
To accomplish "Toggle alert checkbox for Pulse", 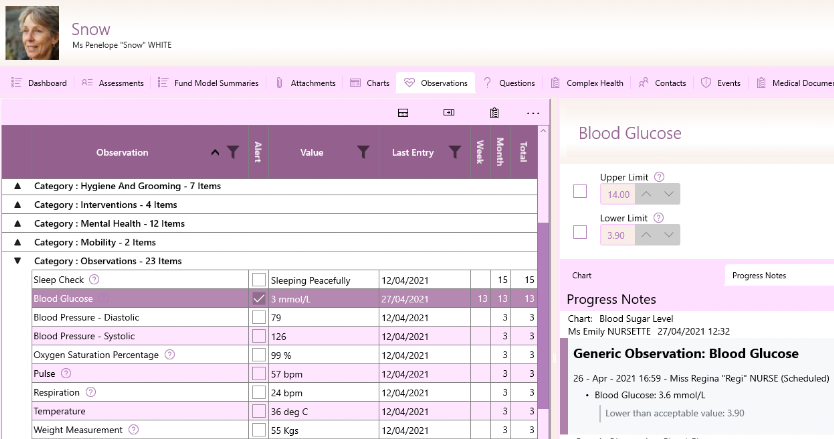I will click(x=258, y=374).
